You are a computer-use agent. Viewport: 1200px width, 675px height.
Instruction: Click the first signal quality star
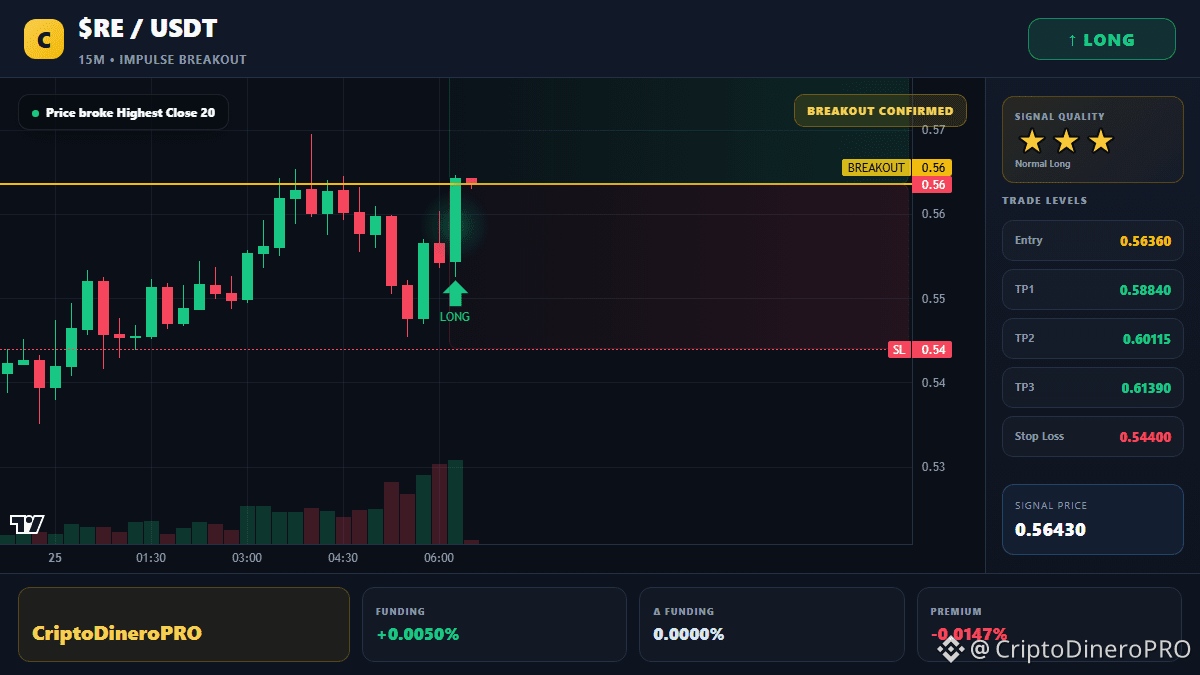(x=1032, y=141)
